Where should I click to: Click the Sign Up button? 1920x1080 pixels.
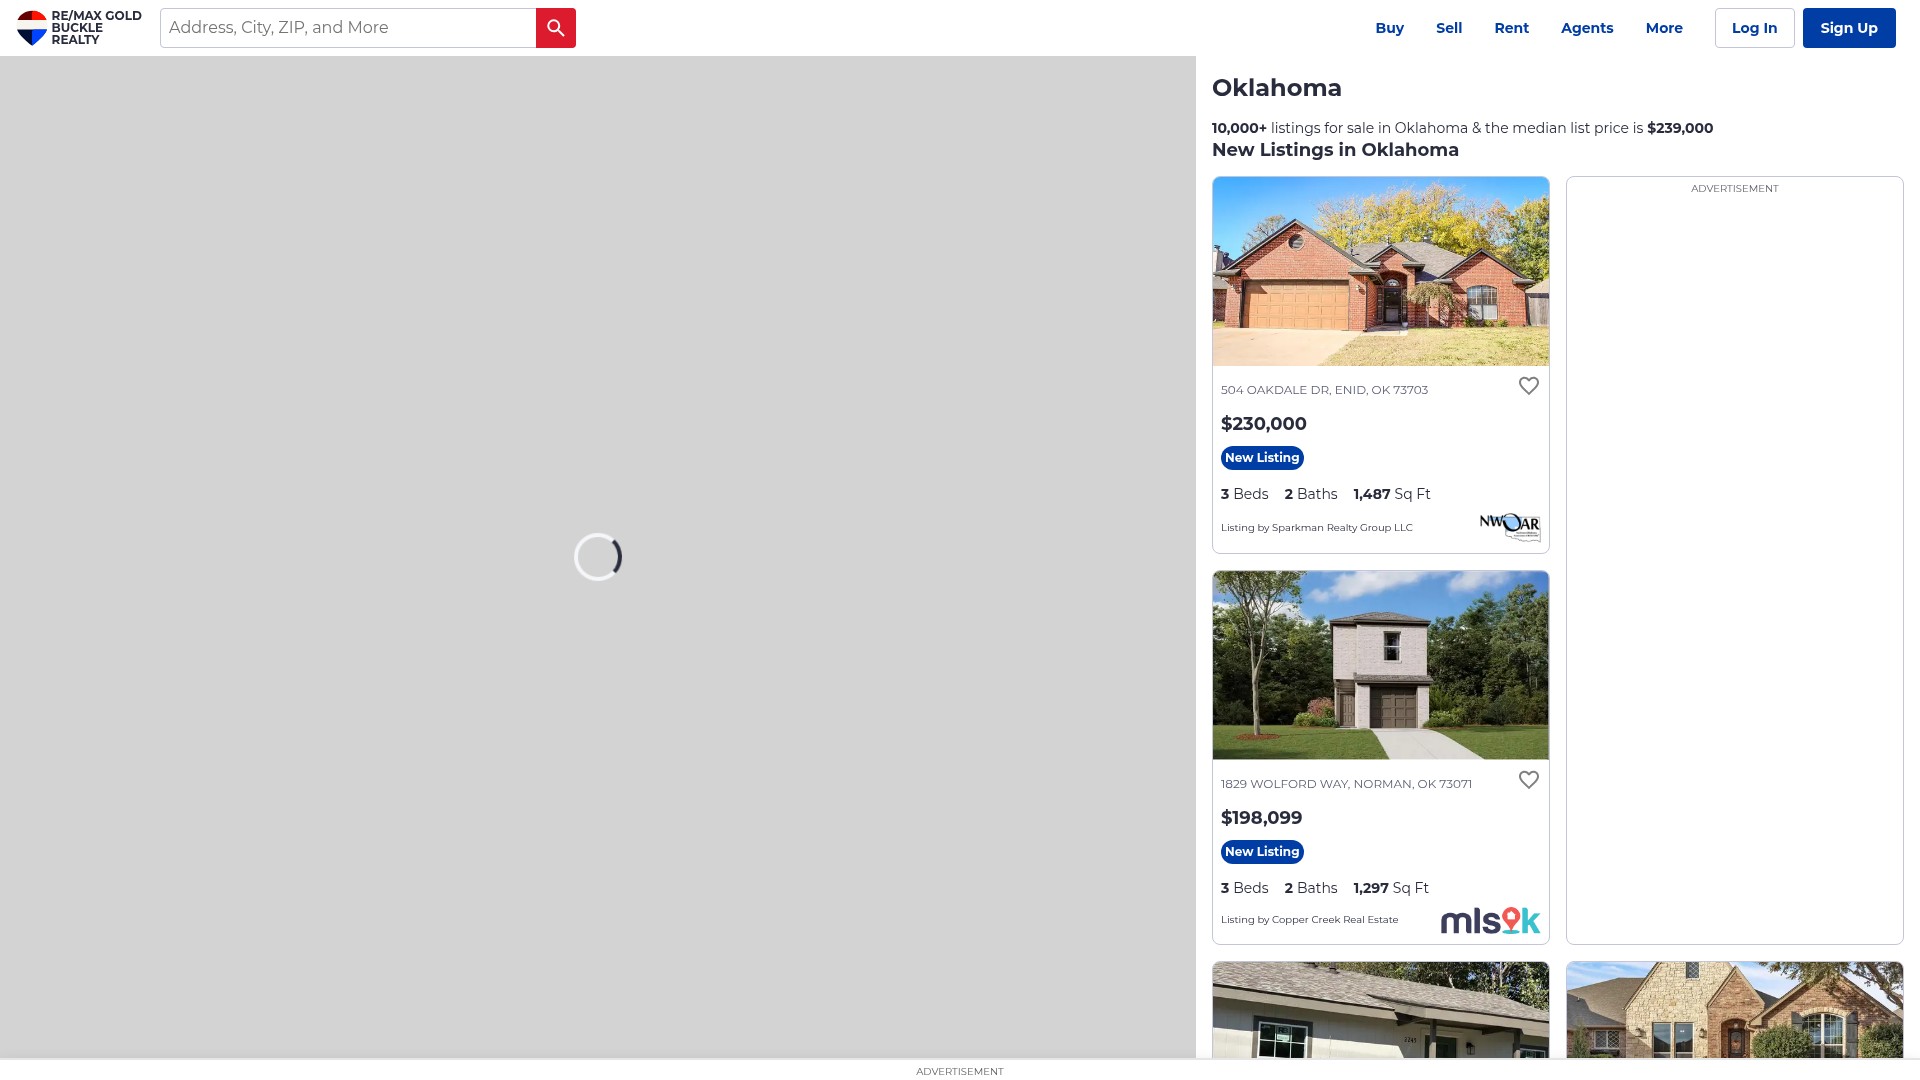(1849, 28)
